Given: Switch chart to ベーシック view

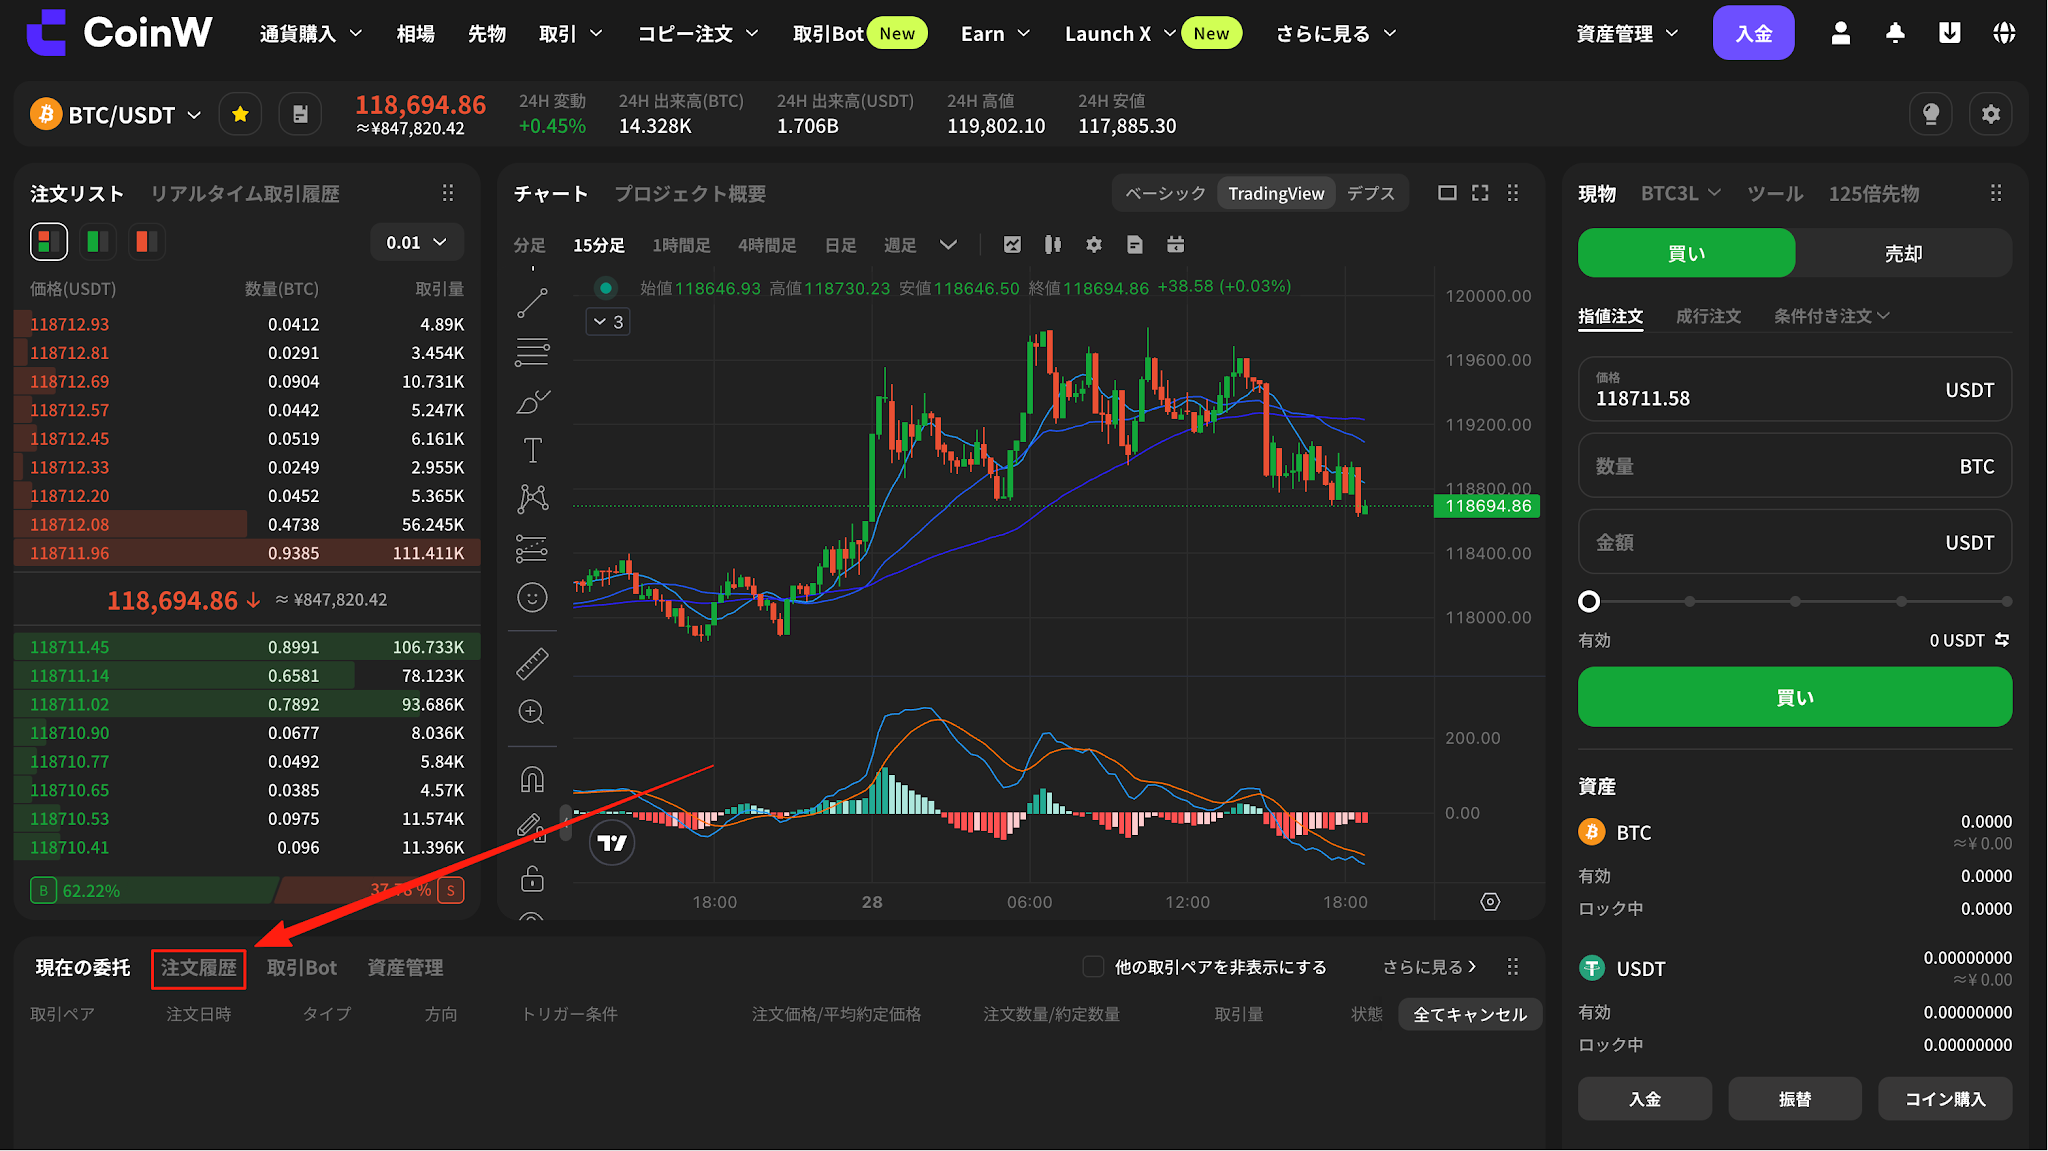Looking at the screenshot, I should 1165,193.
